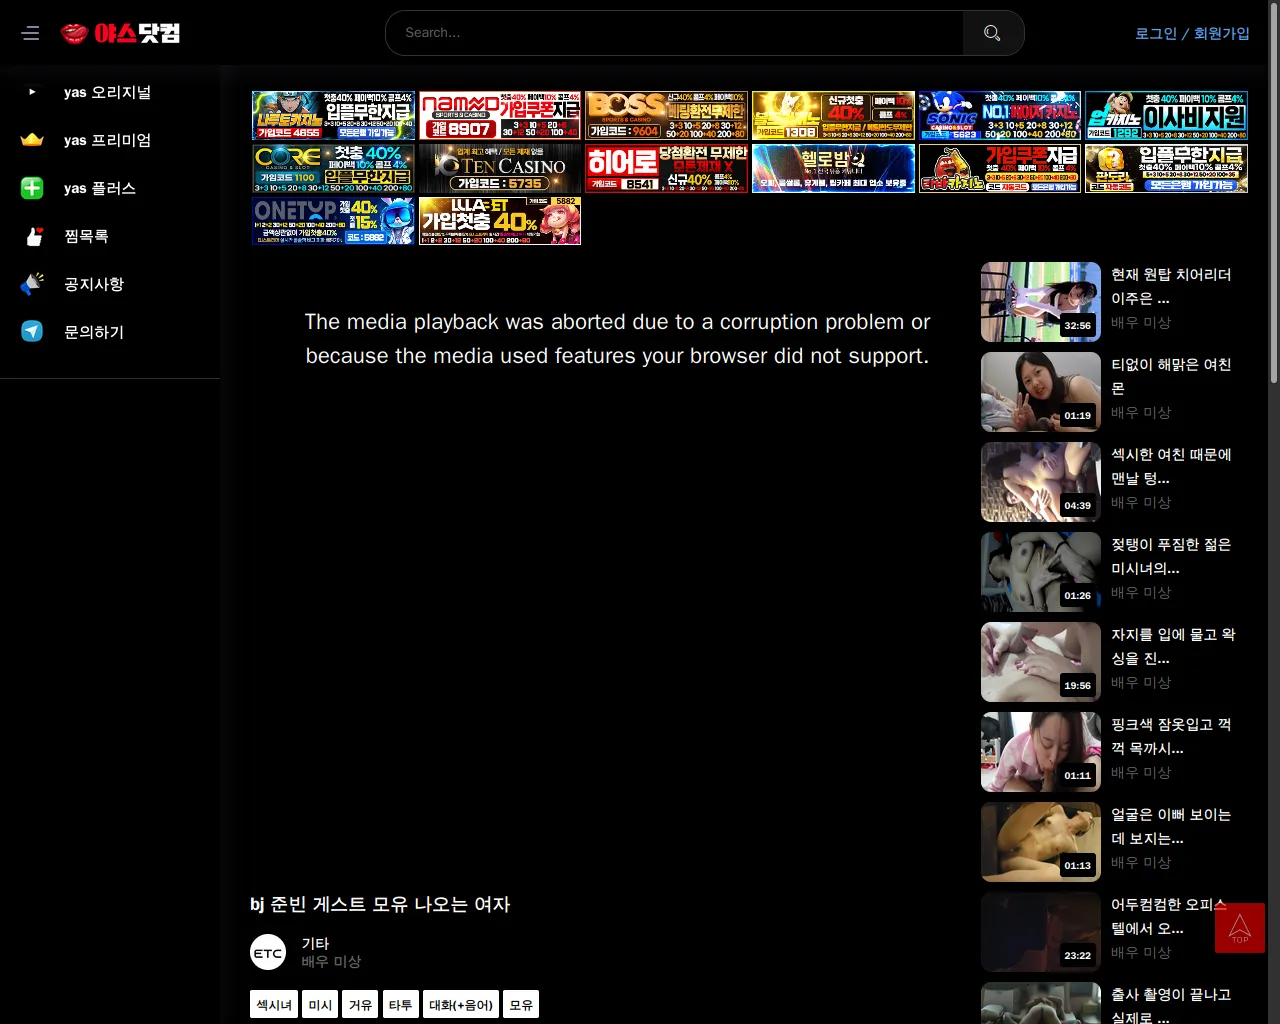Click the green plus icon for yas 플러스
This screenshot has height=1024, width=1280.
click(x=32, y=188)
